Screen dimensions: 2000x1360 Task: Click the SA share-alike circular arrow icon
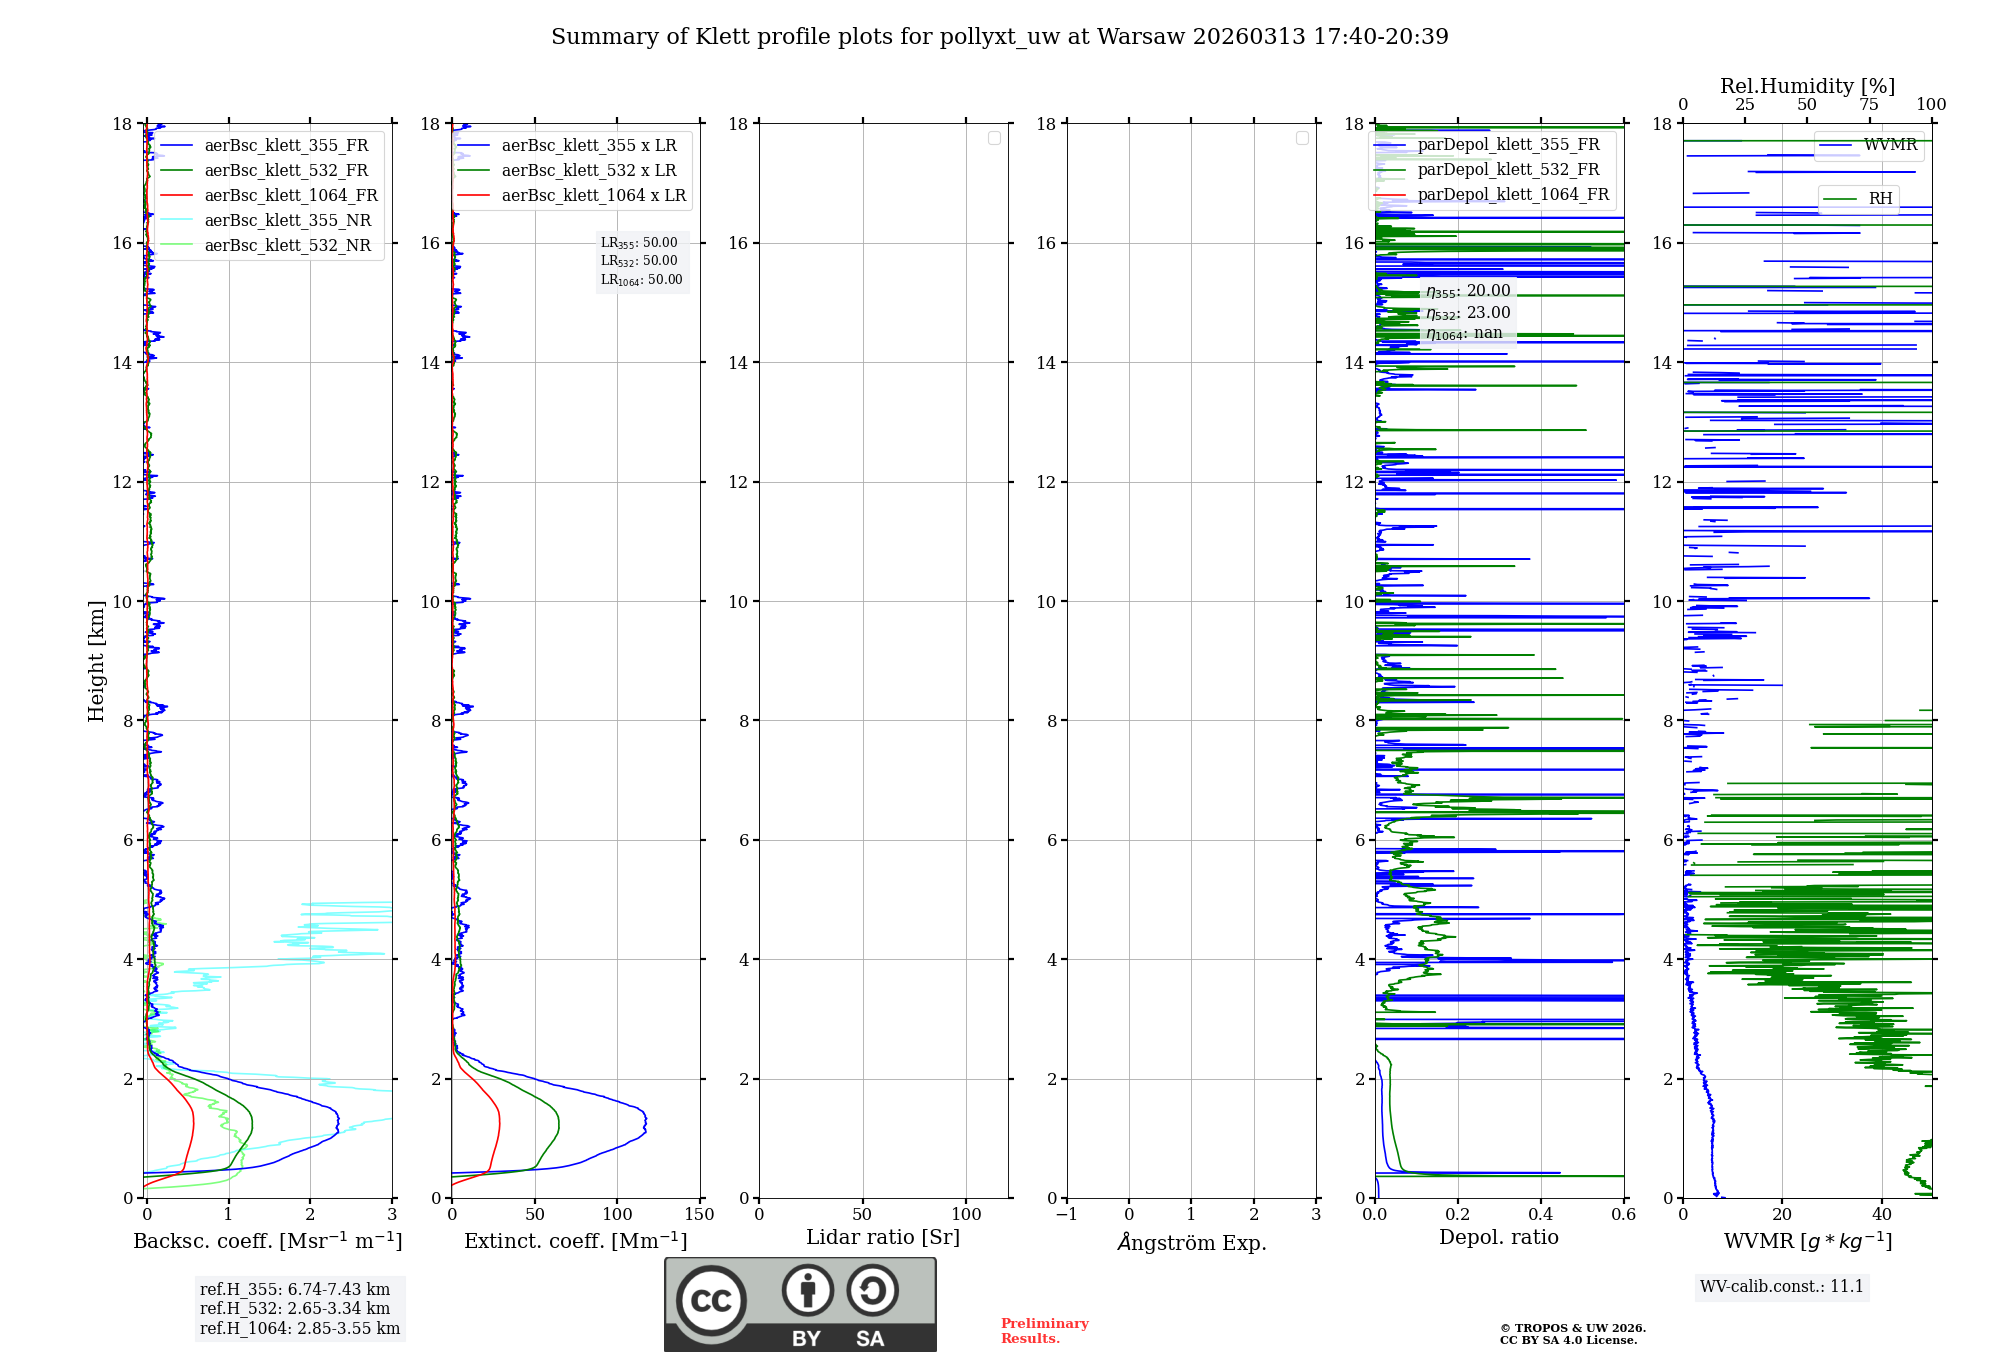point(872,1290)
